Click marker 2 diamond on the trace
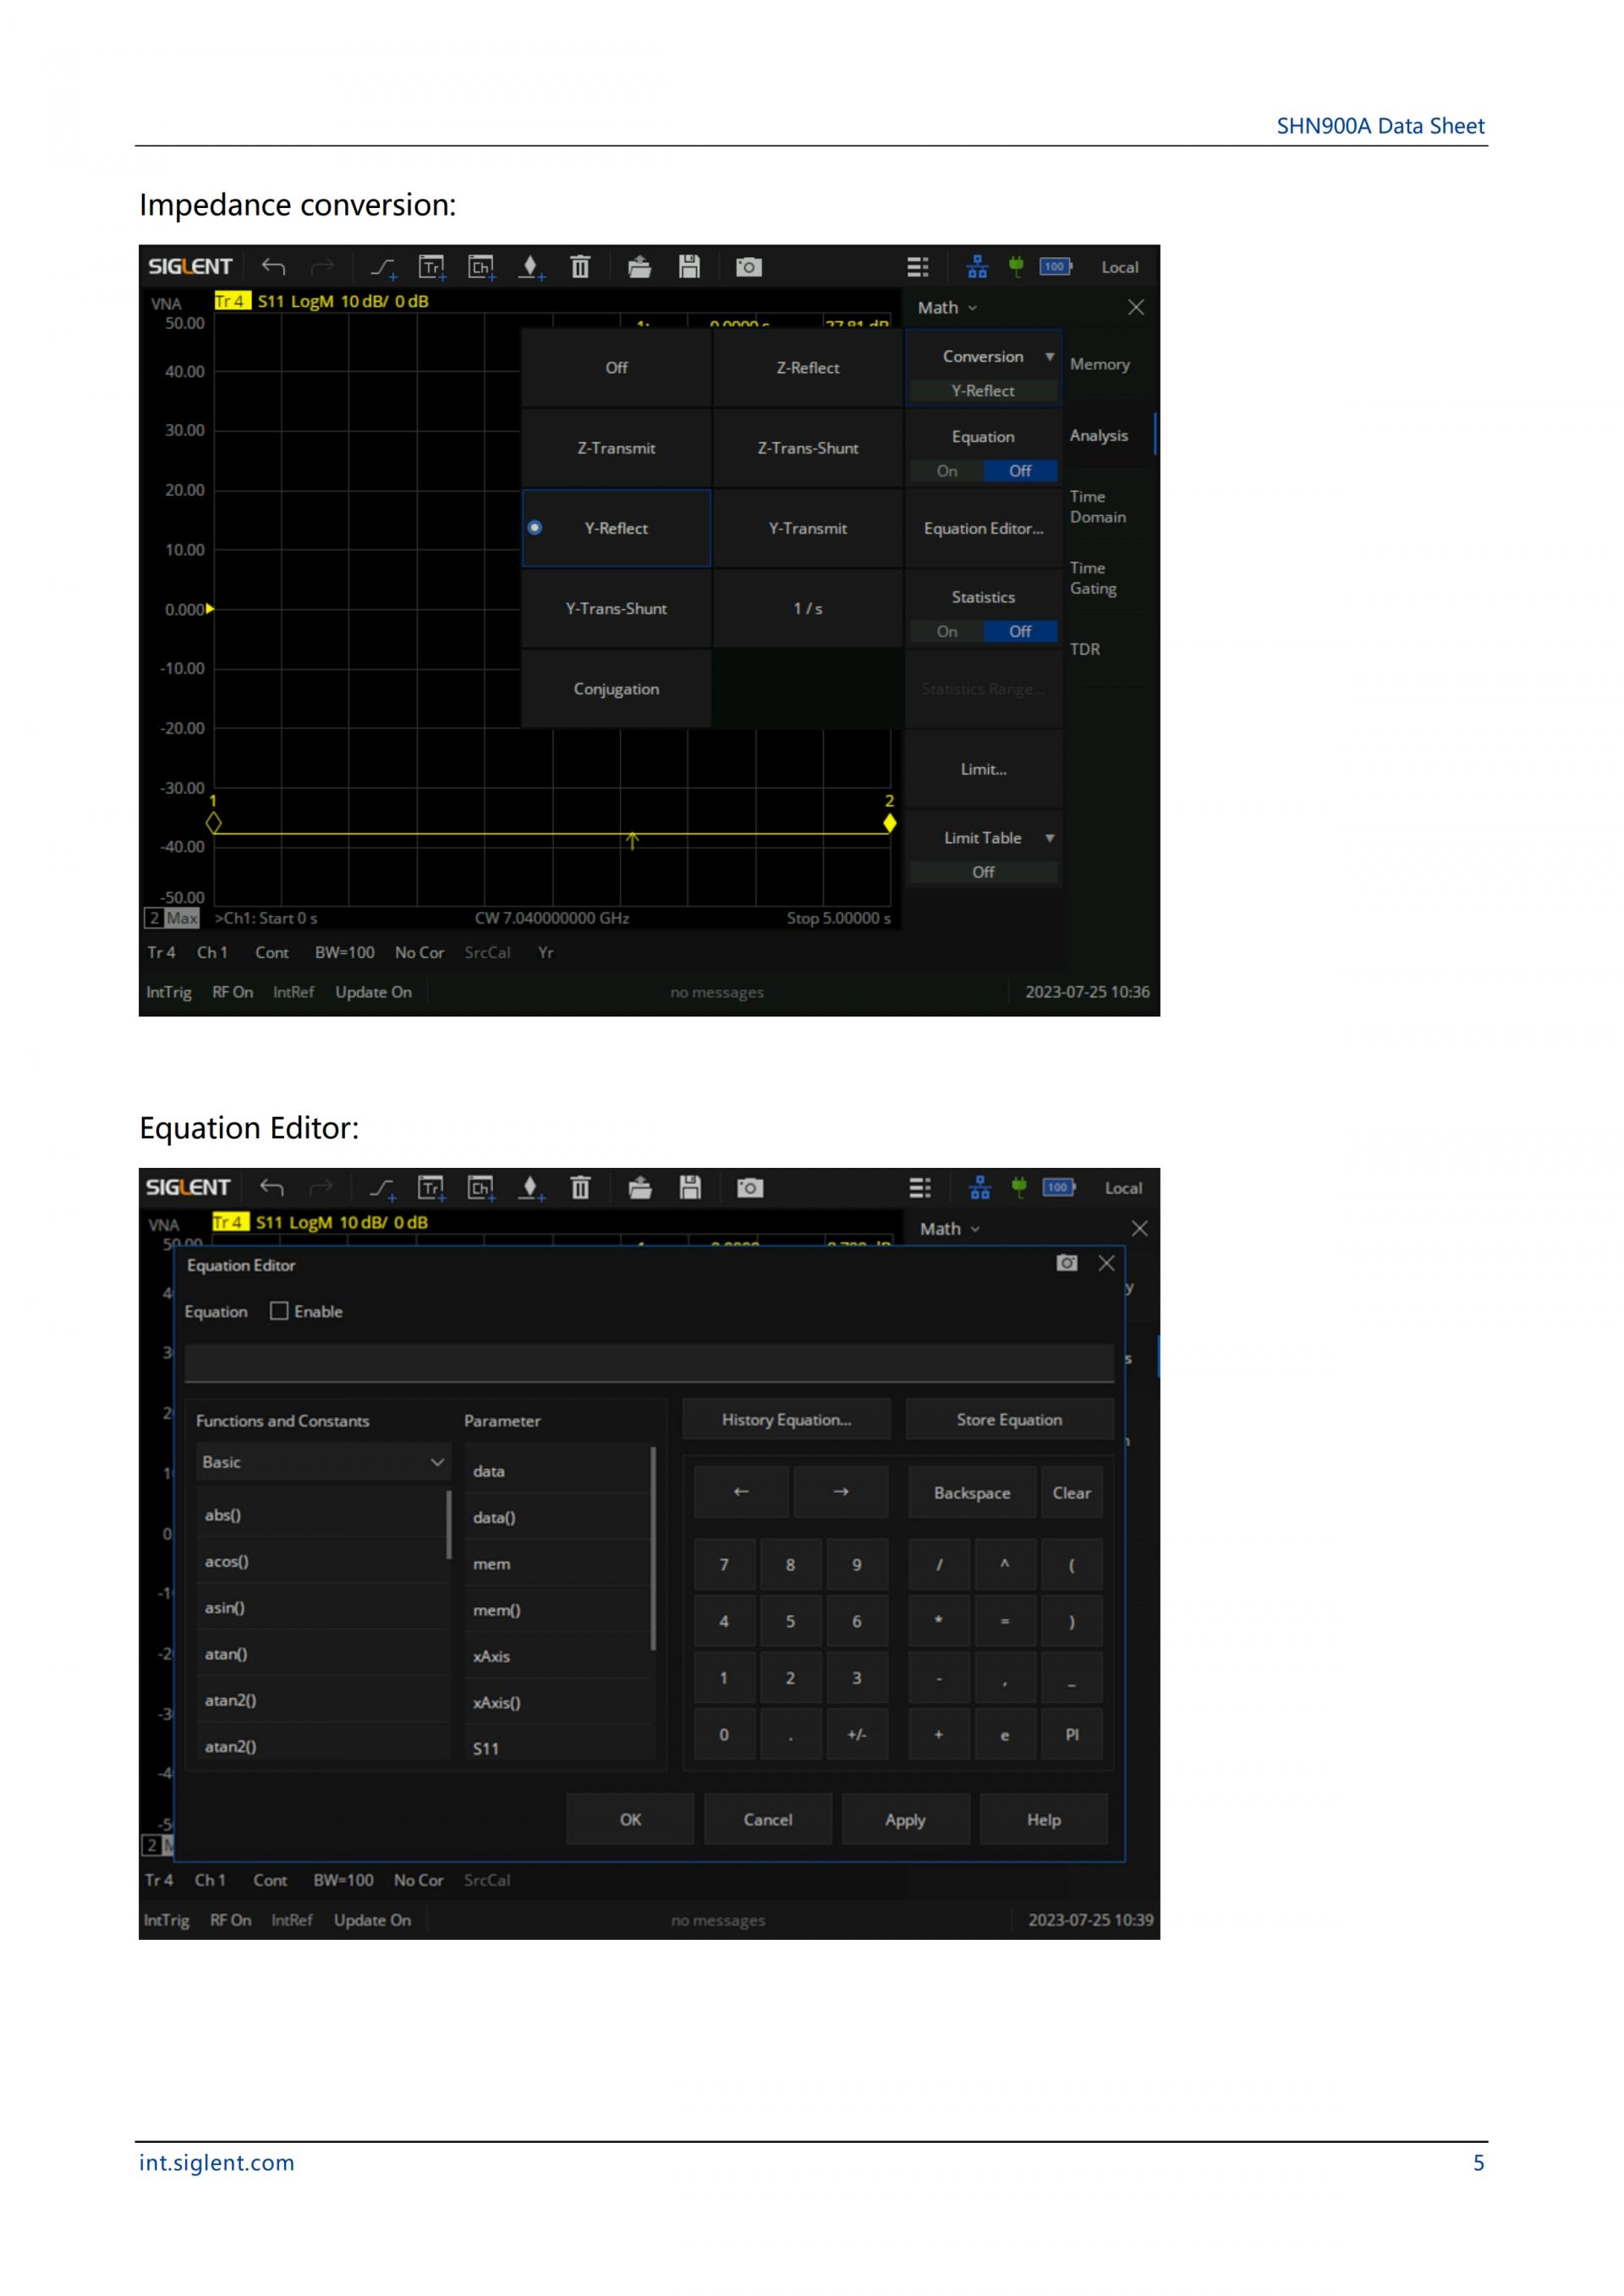The height and width of the screenshot is (2296, 1624). pos(889,823)
